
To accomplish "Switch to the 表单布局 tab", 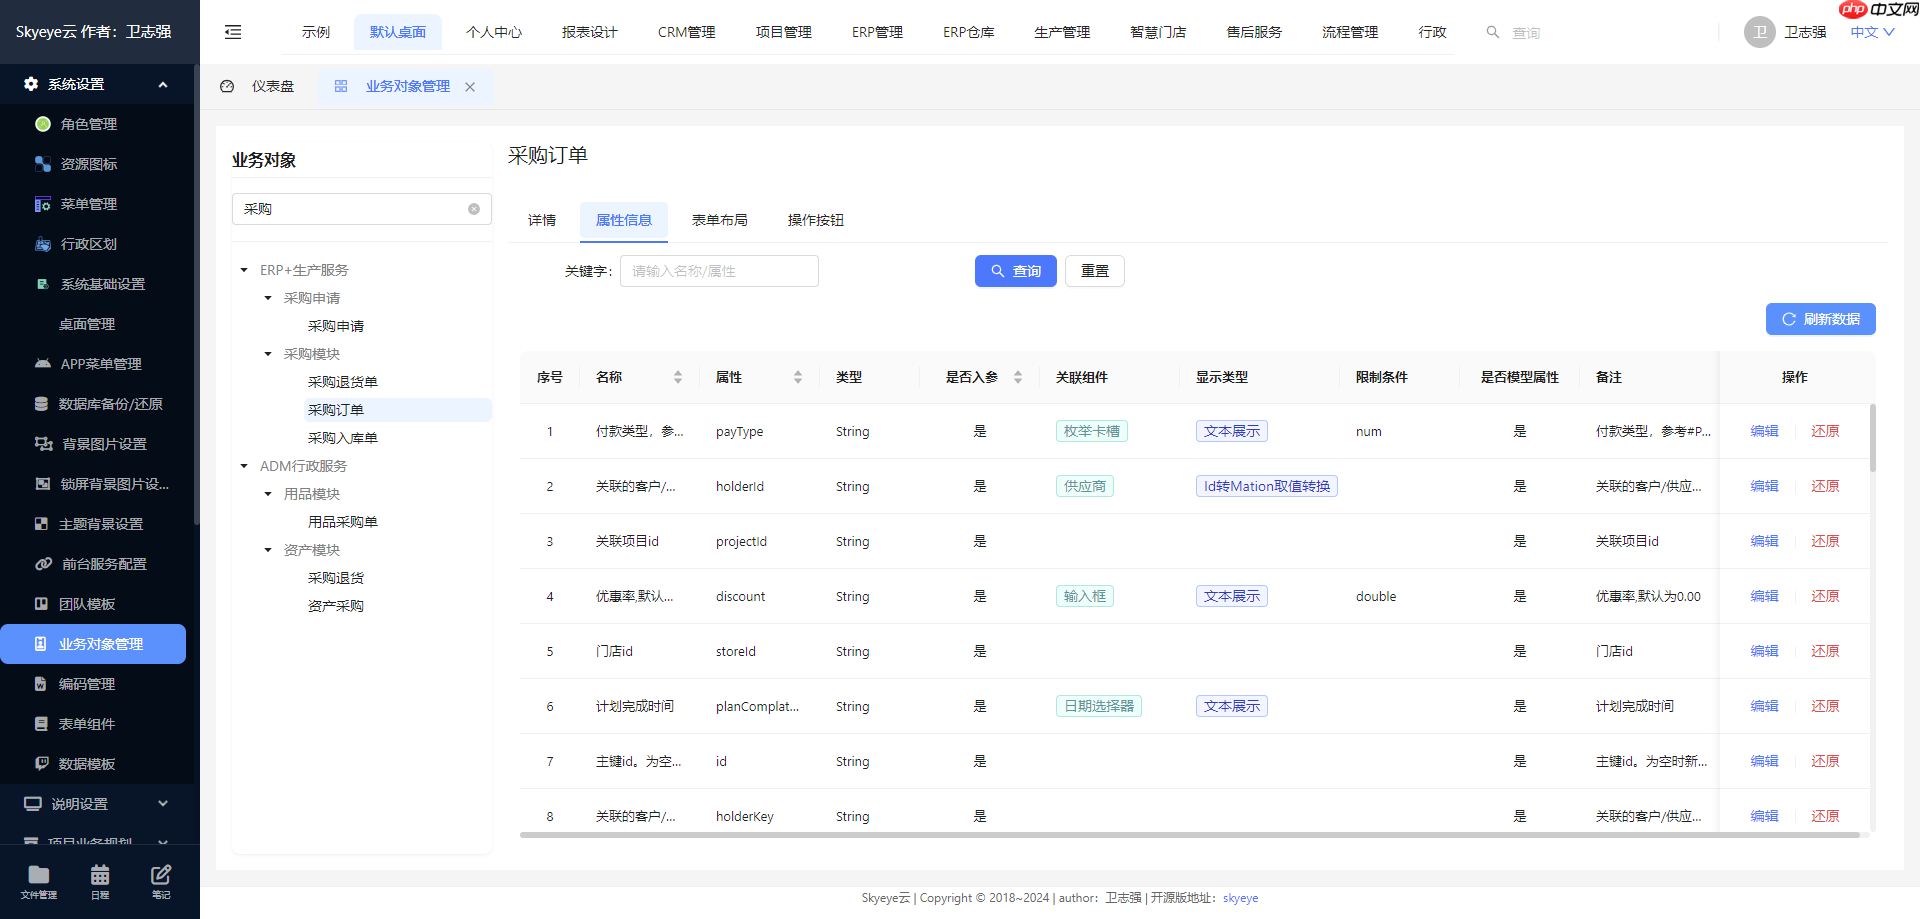I will [x=720, y=220].
